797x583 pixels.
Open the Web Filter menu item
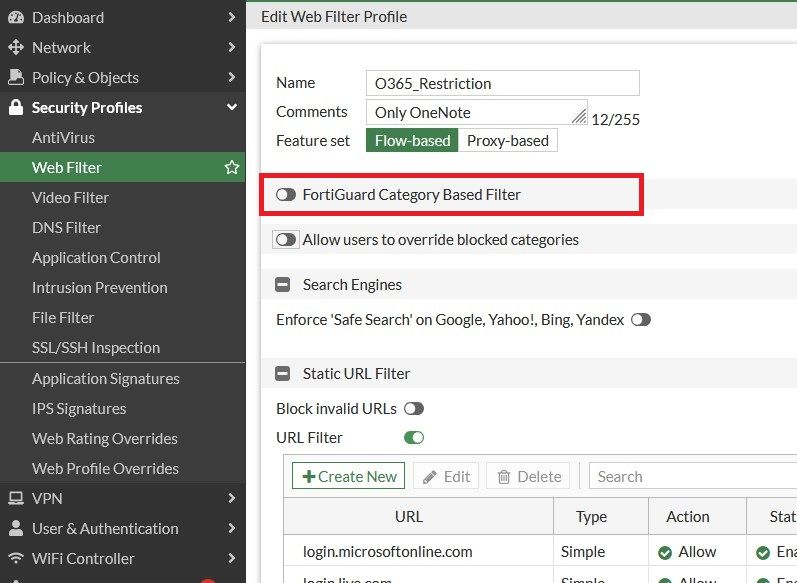[122, 167]
